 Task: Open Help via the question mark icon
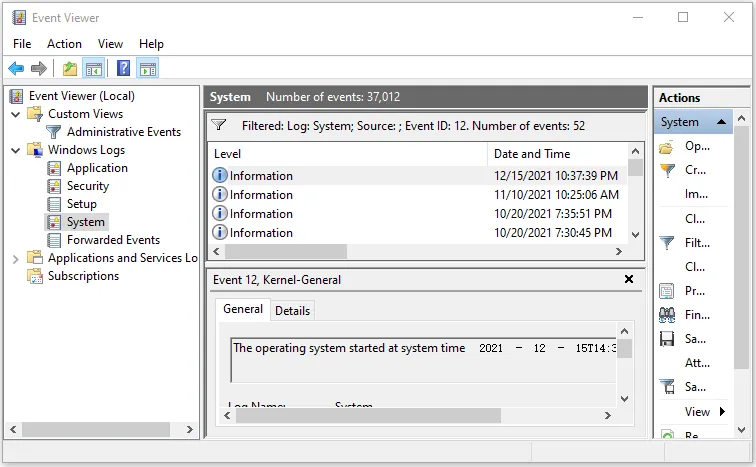[x=123, y=68]
